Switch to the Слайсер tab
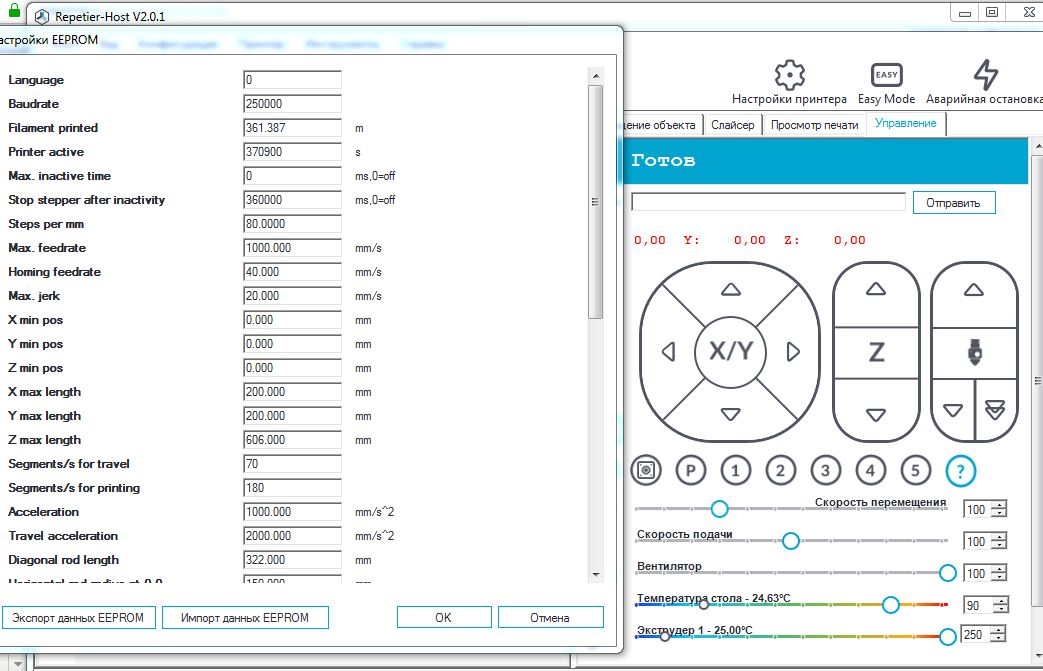Screen dimensions: 1043x671 (x=733, y=125)
